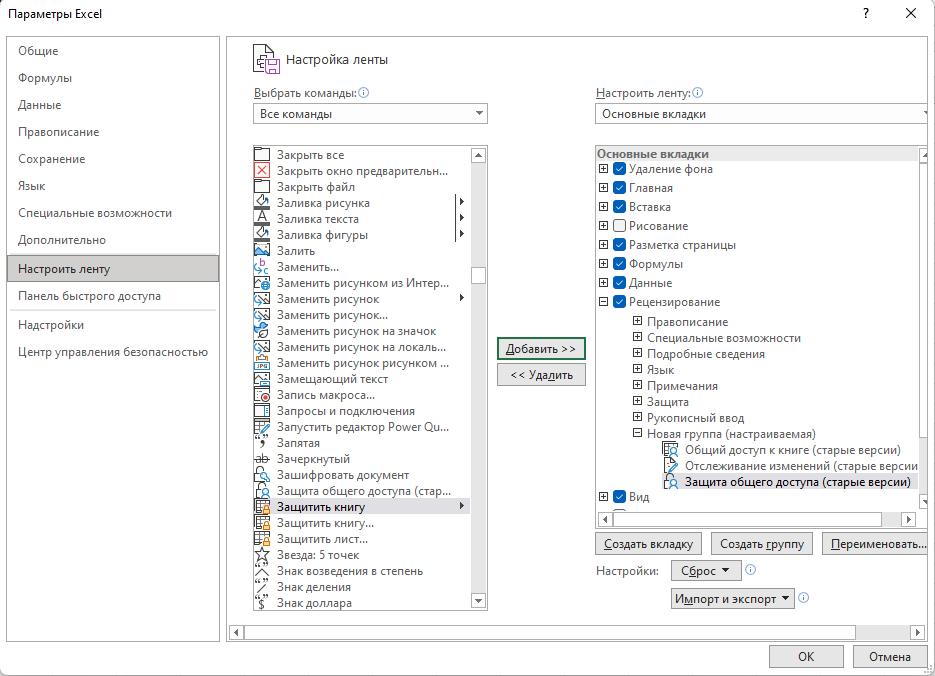Select the 'Заливка текста' icon
Image resolution: width=935 pixels, height=676 pixels.
point(262,219)
